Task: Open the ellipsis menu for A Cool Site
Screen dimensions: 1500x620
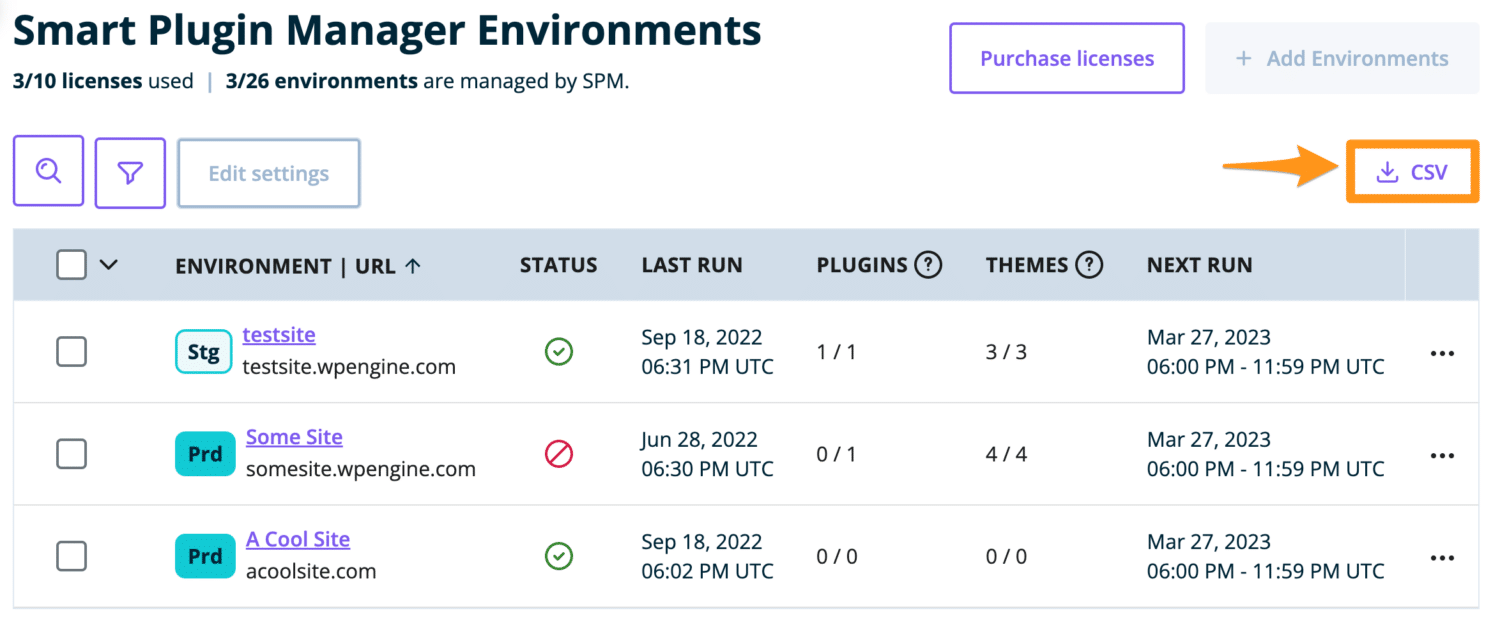Action: point(1443,557)
